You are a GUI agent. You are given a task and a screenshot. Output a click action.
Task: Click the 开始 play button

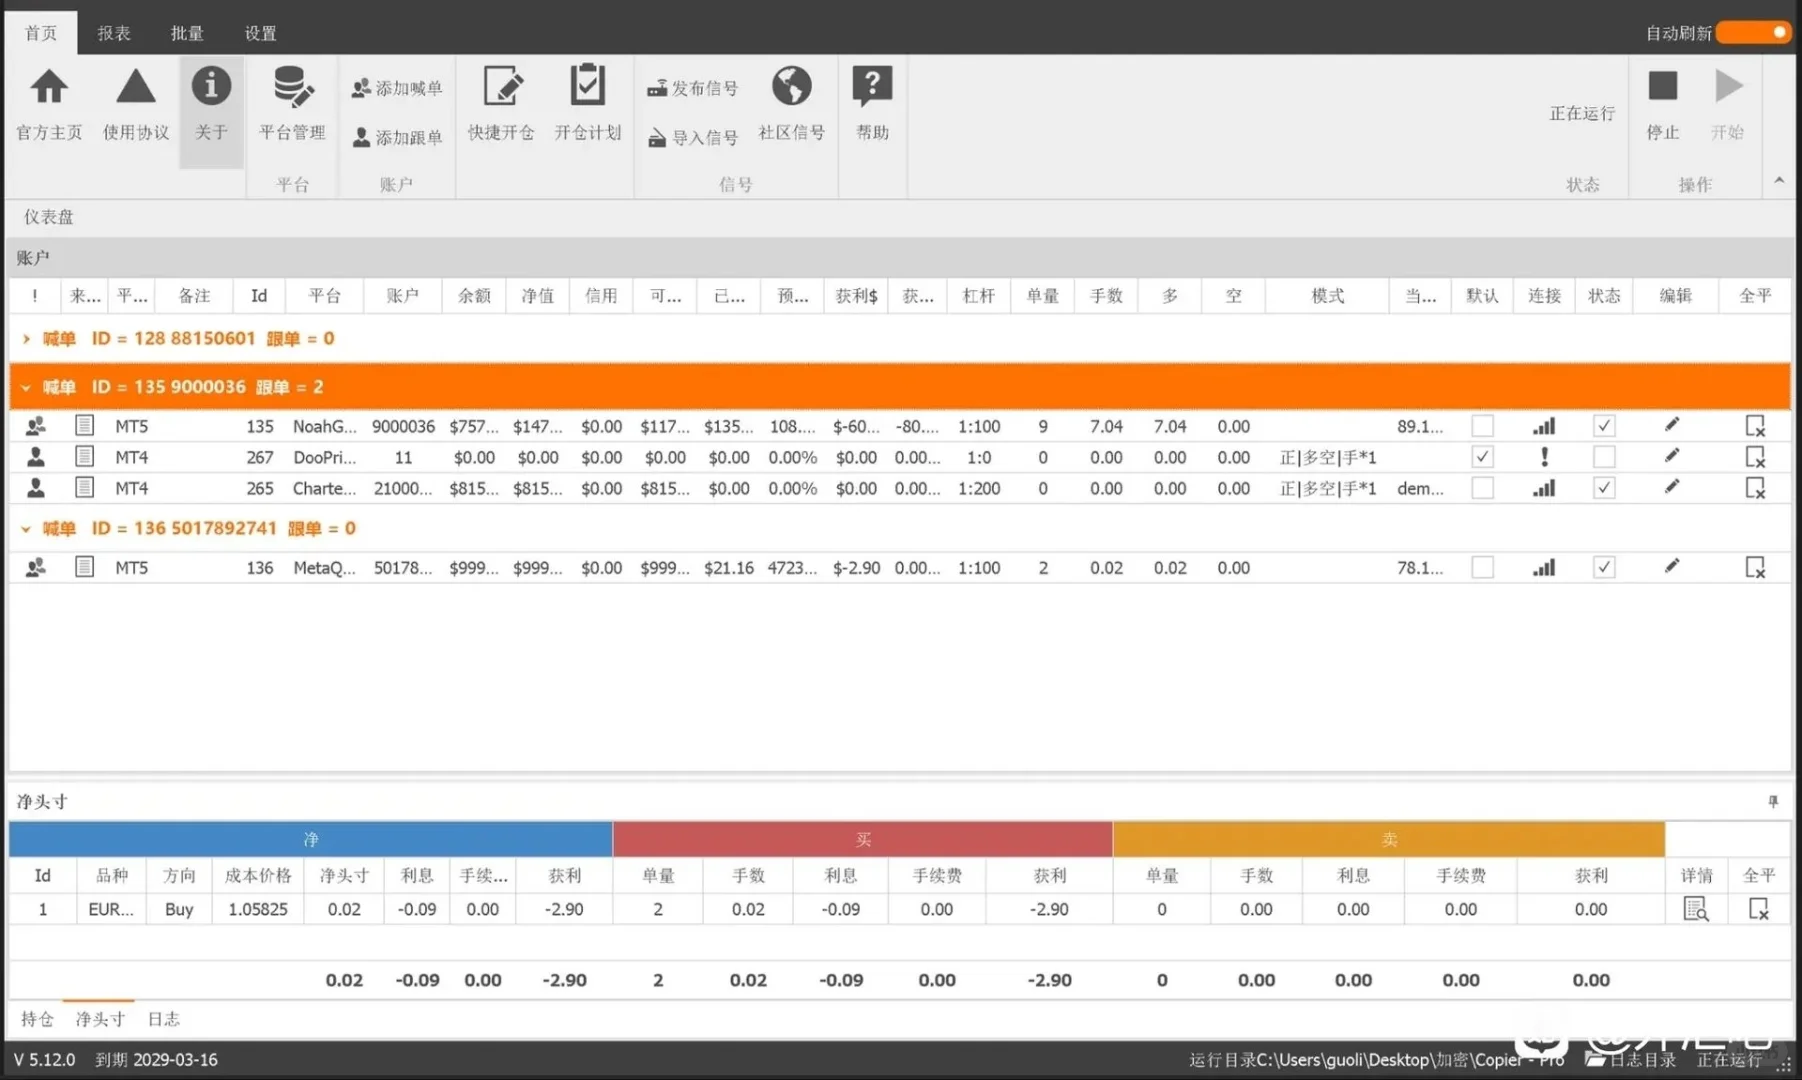click(1728, 86)
